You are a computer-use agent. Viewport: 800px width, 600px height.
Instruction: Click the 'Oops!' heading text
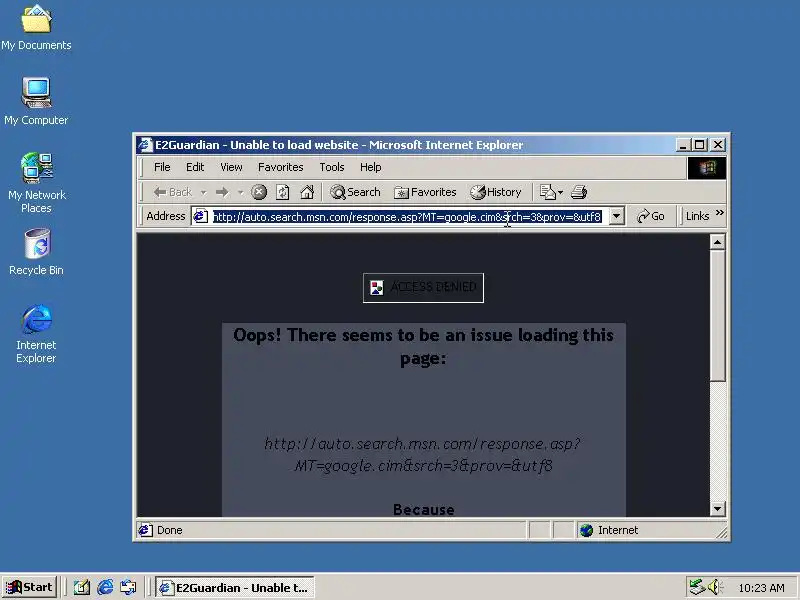pos(423,346)
